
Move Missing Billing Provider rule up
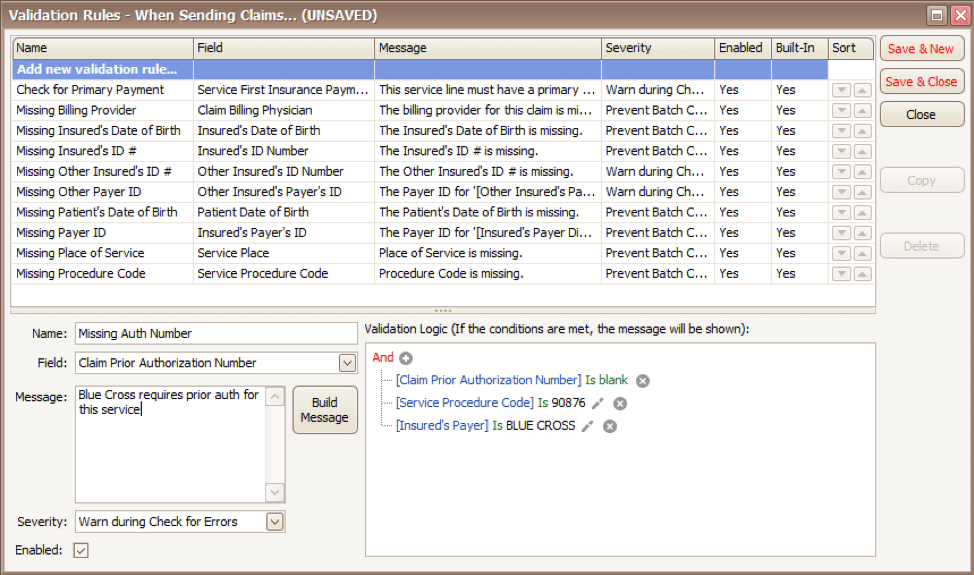(x=862, y=111)
